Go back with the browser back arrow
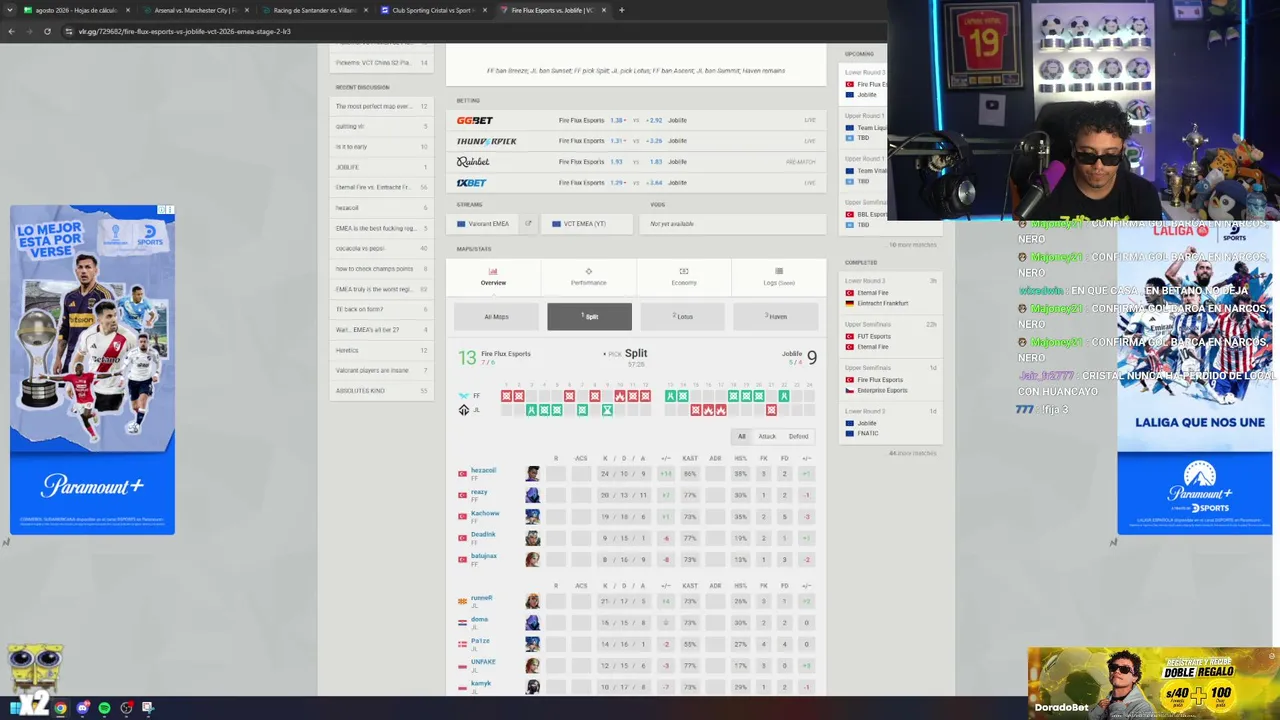Viewport: 1280px width, 720px height. [11, 31]
